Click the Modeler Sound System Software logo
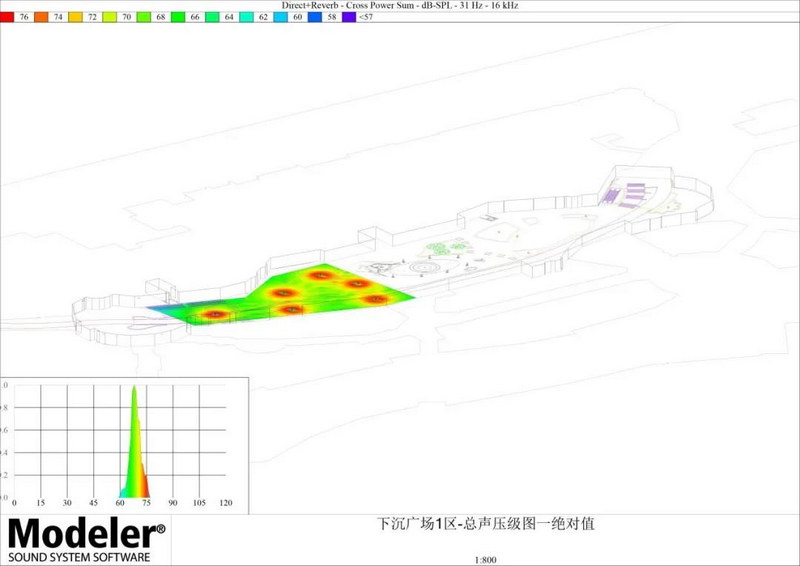Screen dimensions: 800x566 (87, 540)
